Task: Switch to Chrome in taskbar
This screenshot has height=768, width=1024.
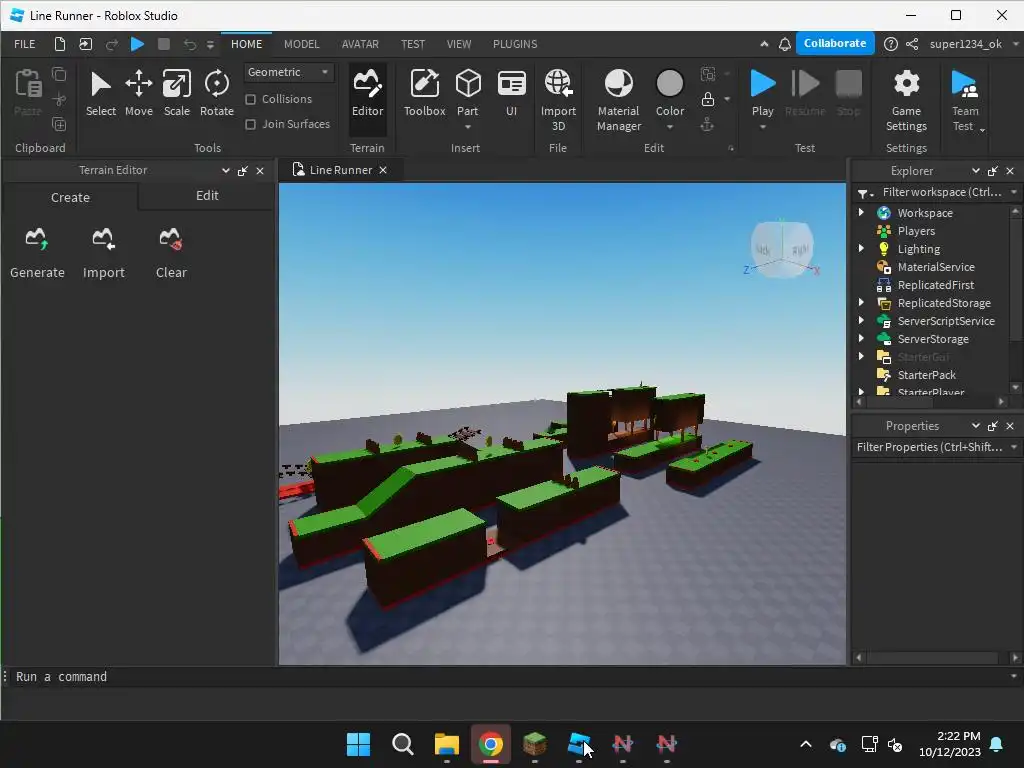Action: point(490,744)
